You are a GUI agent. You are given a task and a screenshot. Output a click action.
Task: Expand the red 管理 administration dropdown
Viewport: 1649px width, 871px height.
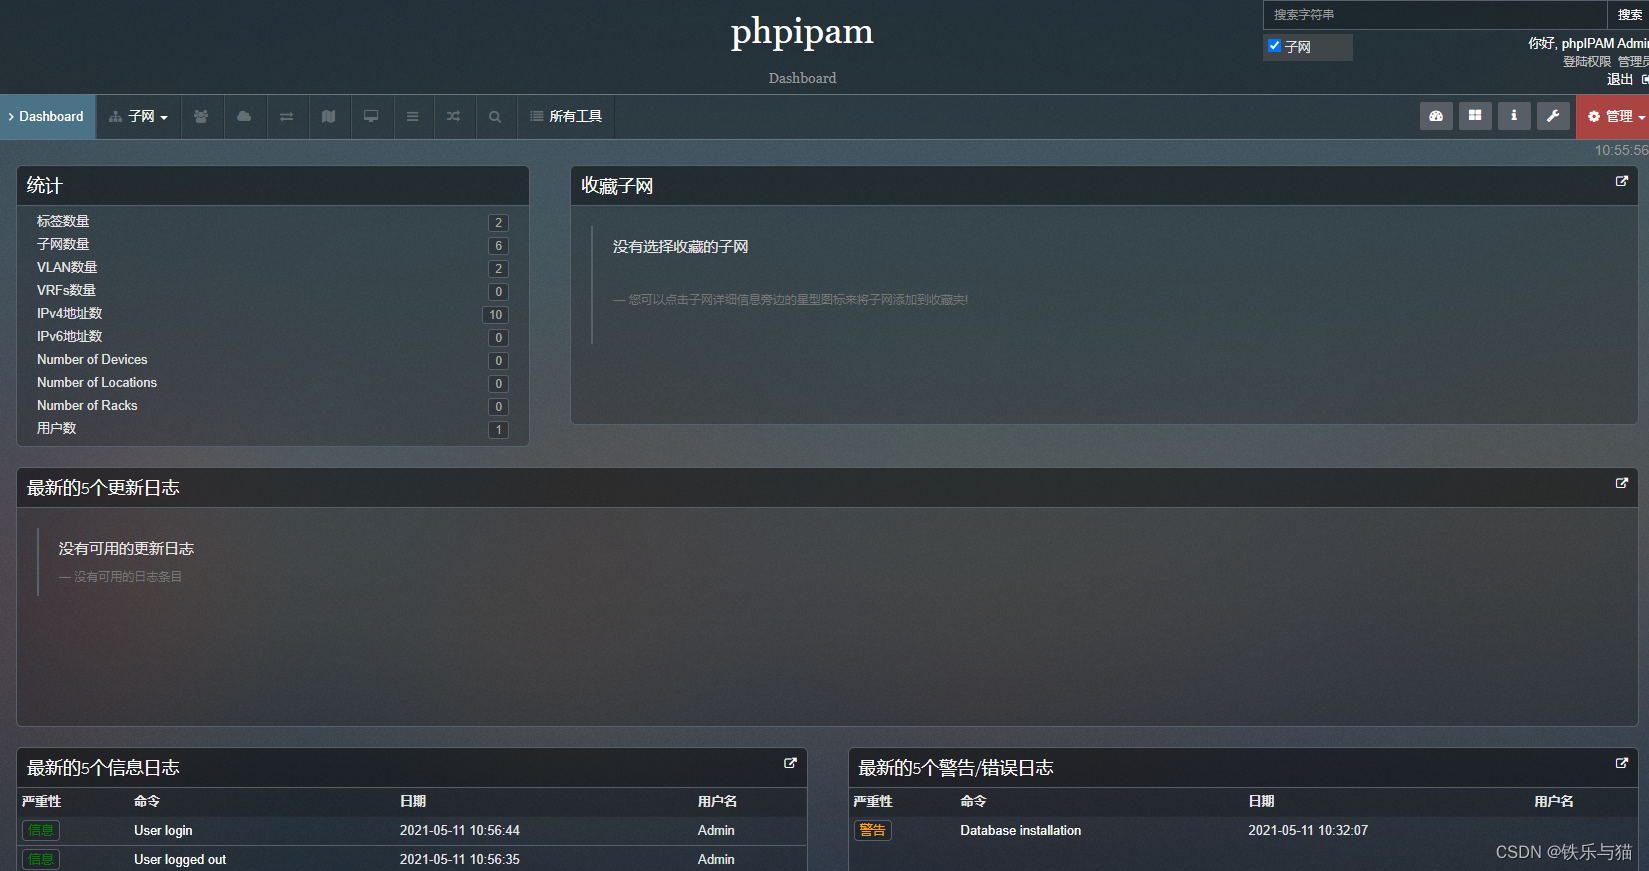(x=1614, y=117)
